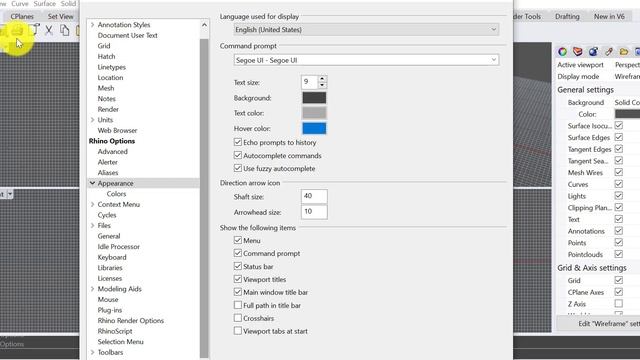Open the Properties color wheel panel icon

[x=562, y=52]
